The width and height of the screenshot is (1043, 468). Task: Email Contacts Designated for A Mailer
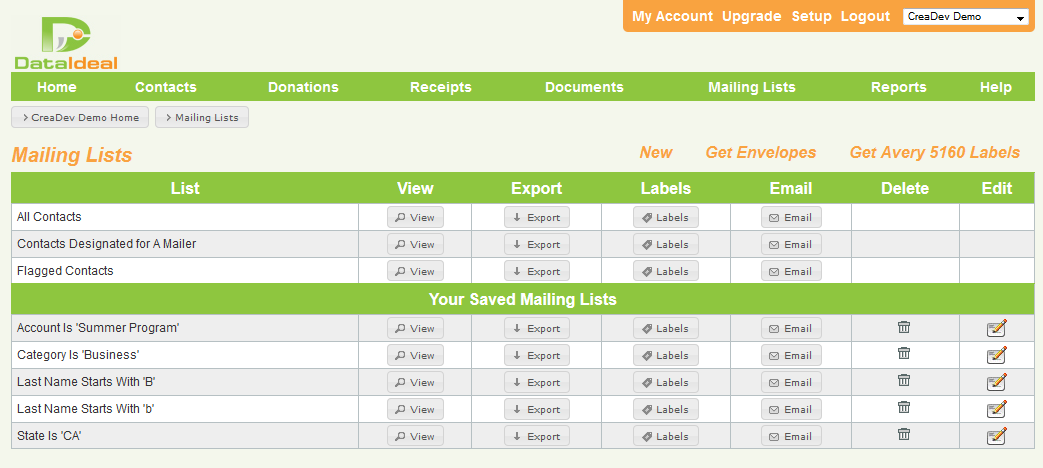click(792, 244)
